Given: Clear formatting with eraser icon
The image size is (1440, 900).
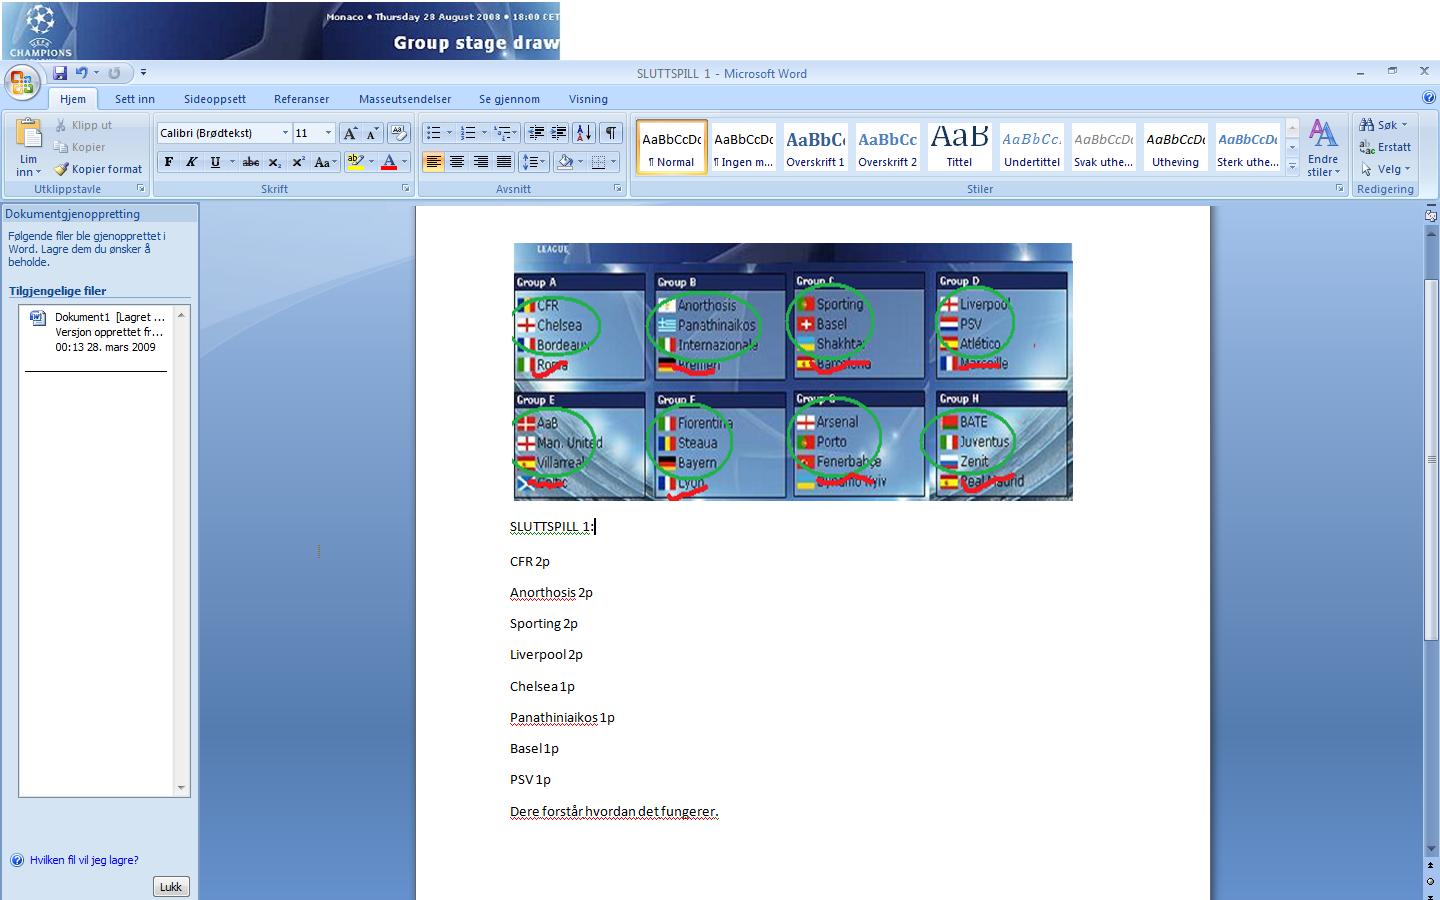Looking at the screenshot, I should click(398, 133).
